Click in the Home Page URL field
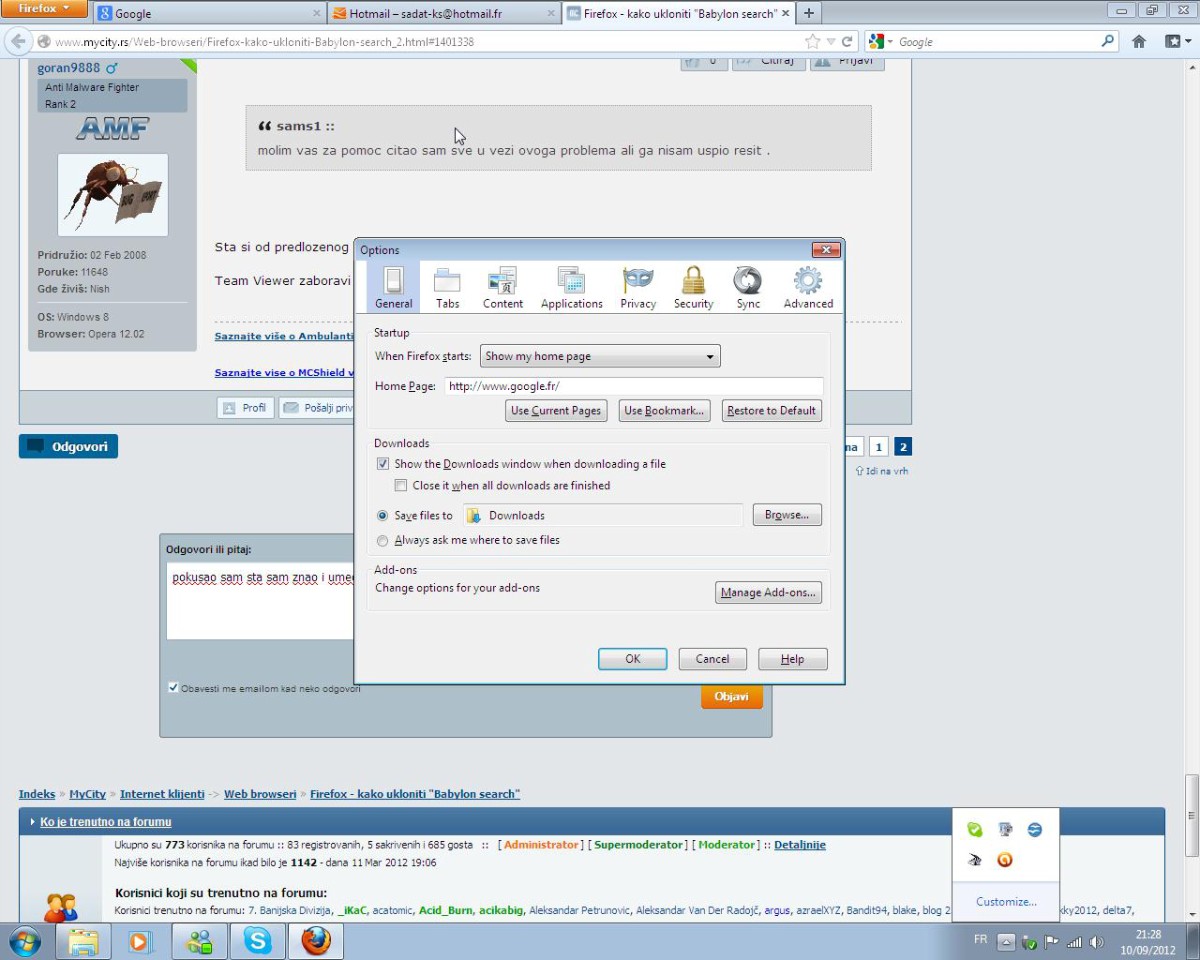 (x=634, y=386)
